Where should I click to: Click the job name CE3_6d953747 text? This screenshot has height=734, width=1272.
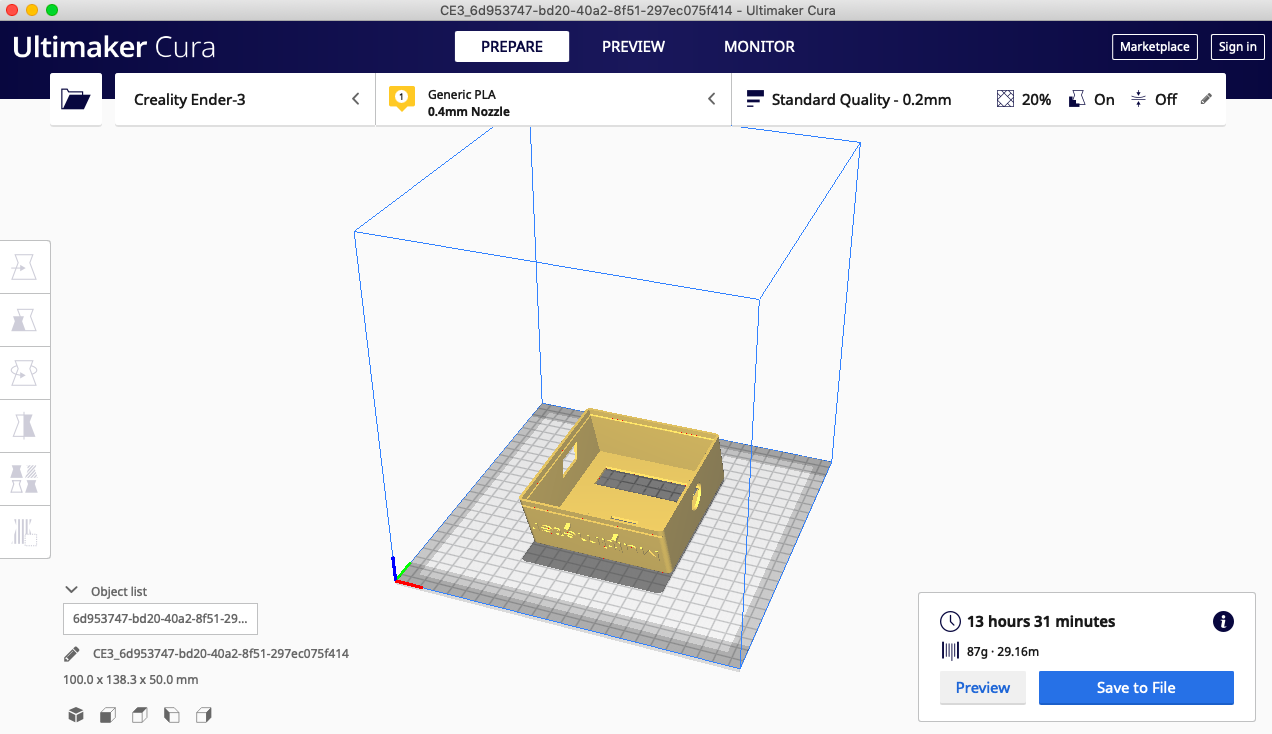pyautogui.click(x=220, y=654)
